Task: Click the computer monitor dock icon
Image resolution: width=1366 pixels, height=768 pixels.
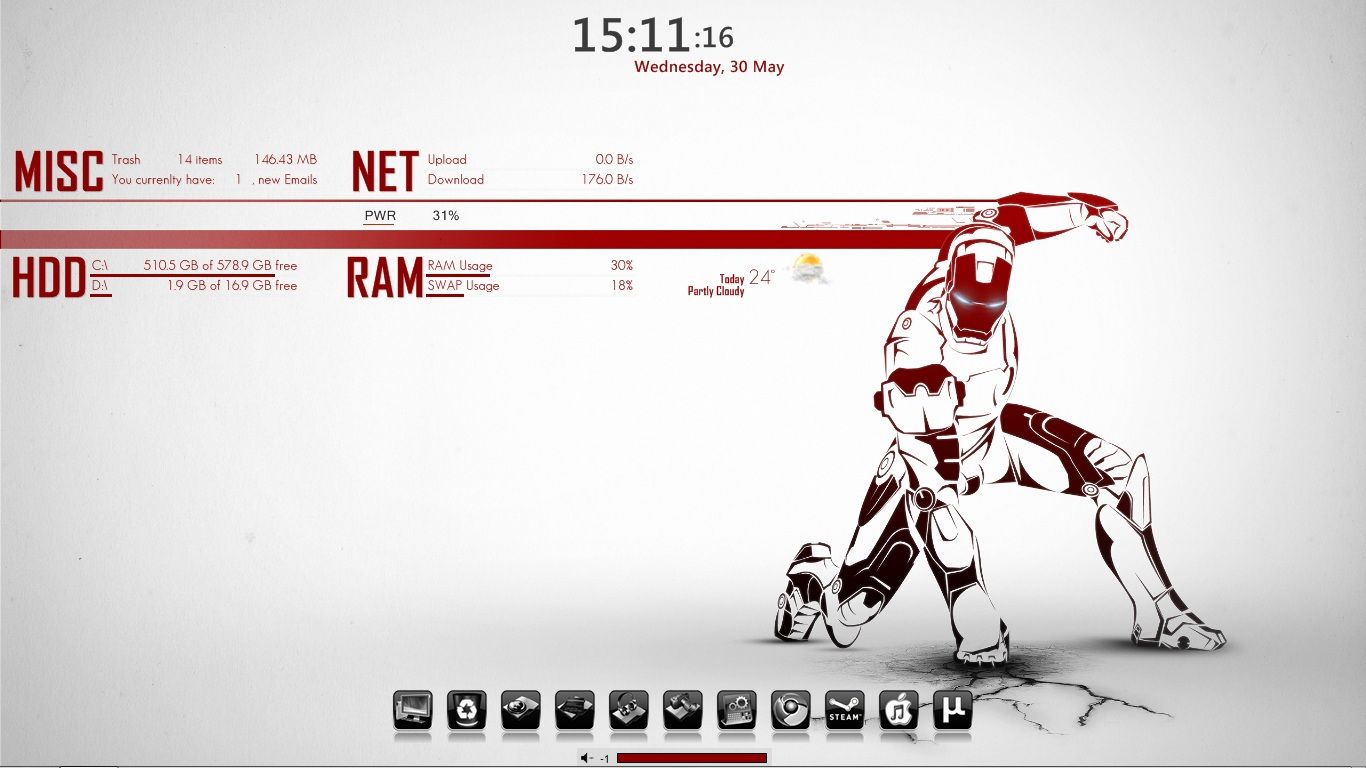Action: point(411,712)
